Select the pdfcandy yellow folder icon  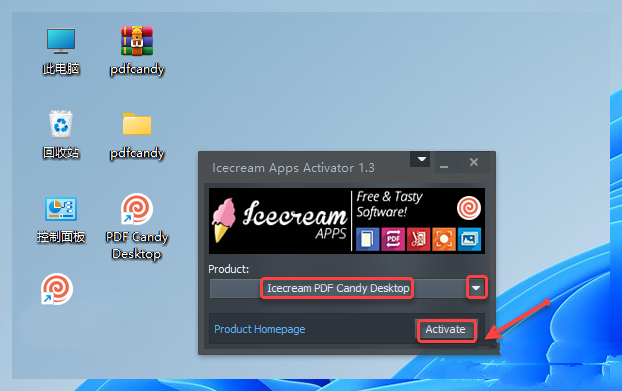click(x=137, y=135)
